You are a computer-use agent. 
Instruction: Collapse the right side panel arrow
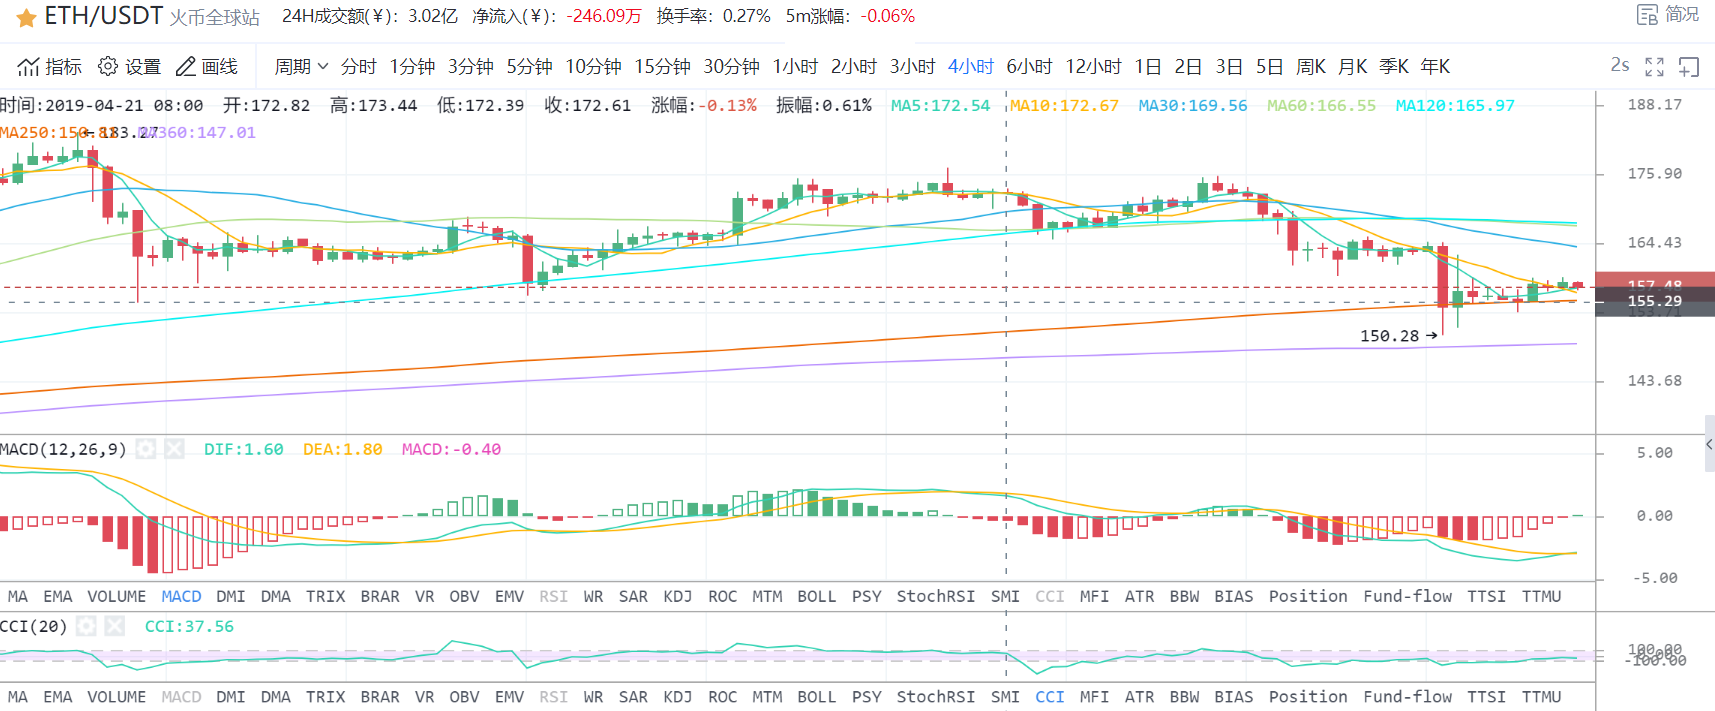tap(1709, 444)
